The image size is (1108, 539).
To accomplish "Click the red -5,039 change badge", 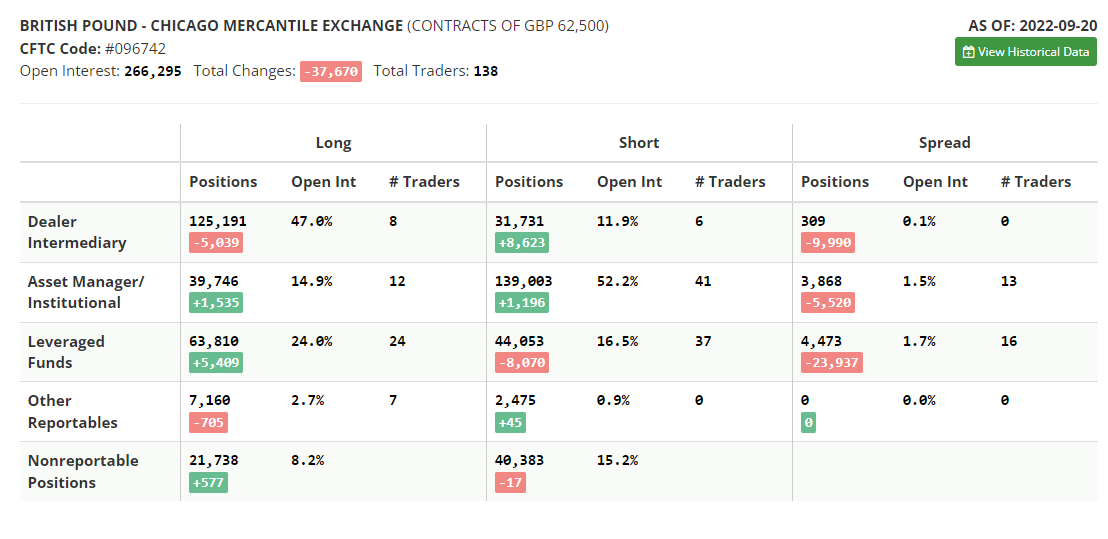I will pyautogui.click(x=216, y=243).
